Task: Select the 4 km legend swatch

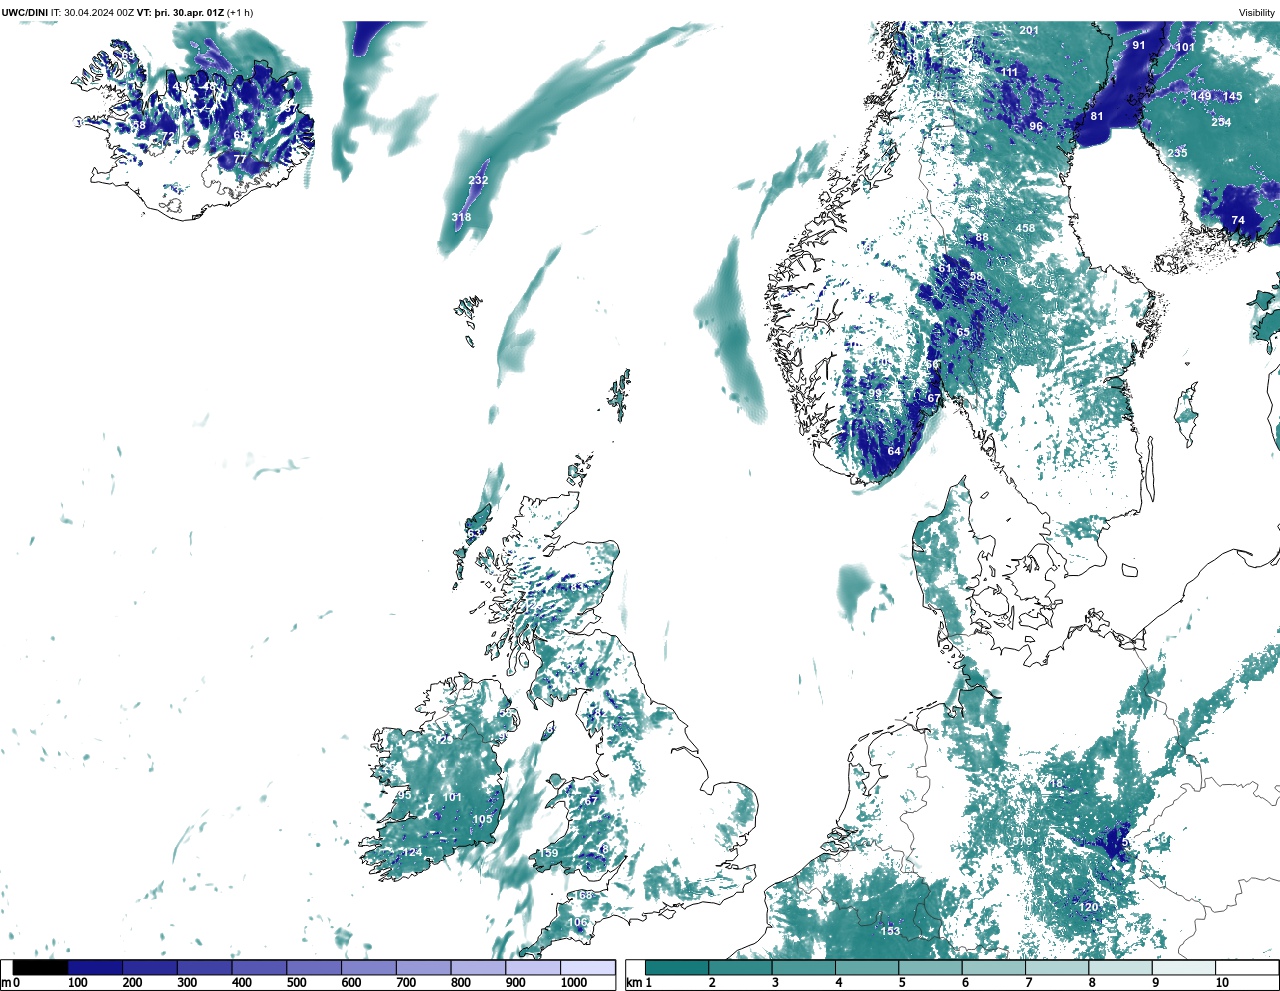Action: point(867,967)
